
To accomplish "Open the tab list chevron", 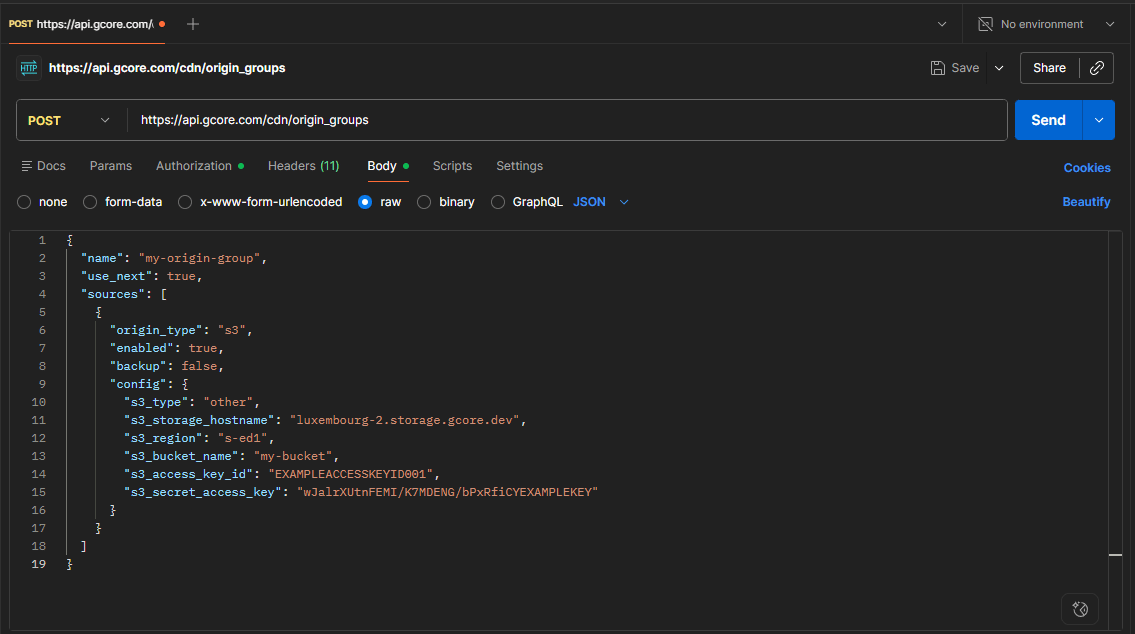I will (942, 24).
